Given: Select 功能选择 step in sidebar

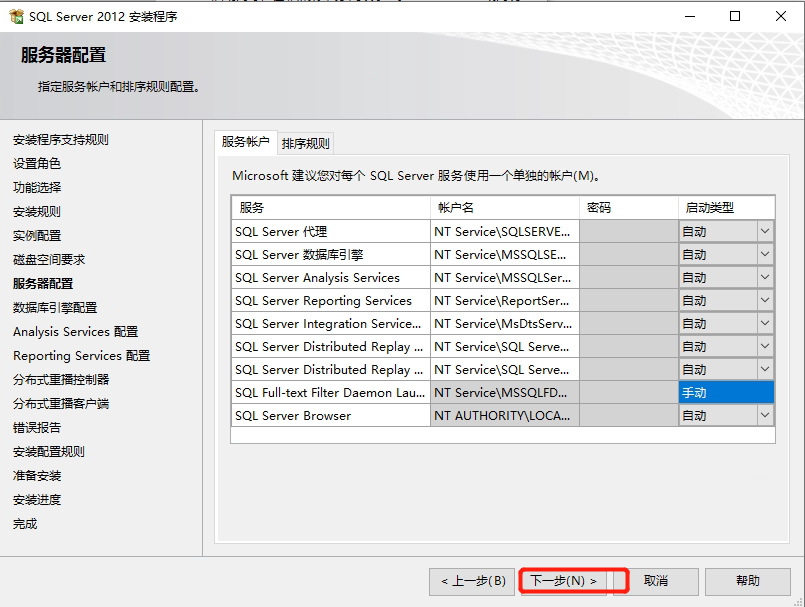Looking at the screenshot, I should (x=37, y=187).
